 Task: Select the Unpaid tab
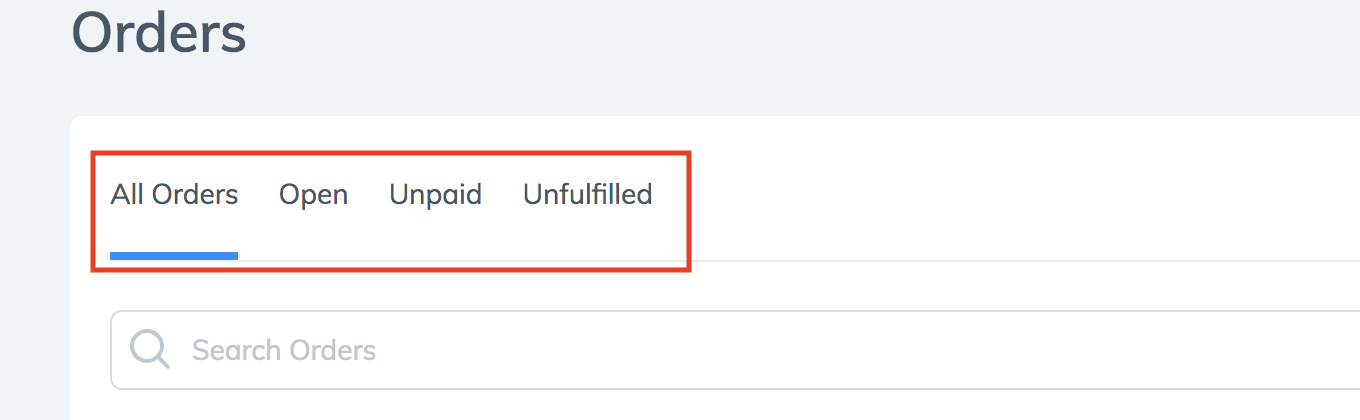(x=435, y=195)
